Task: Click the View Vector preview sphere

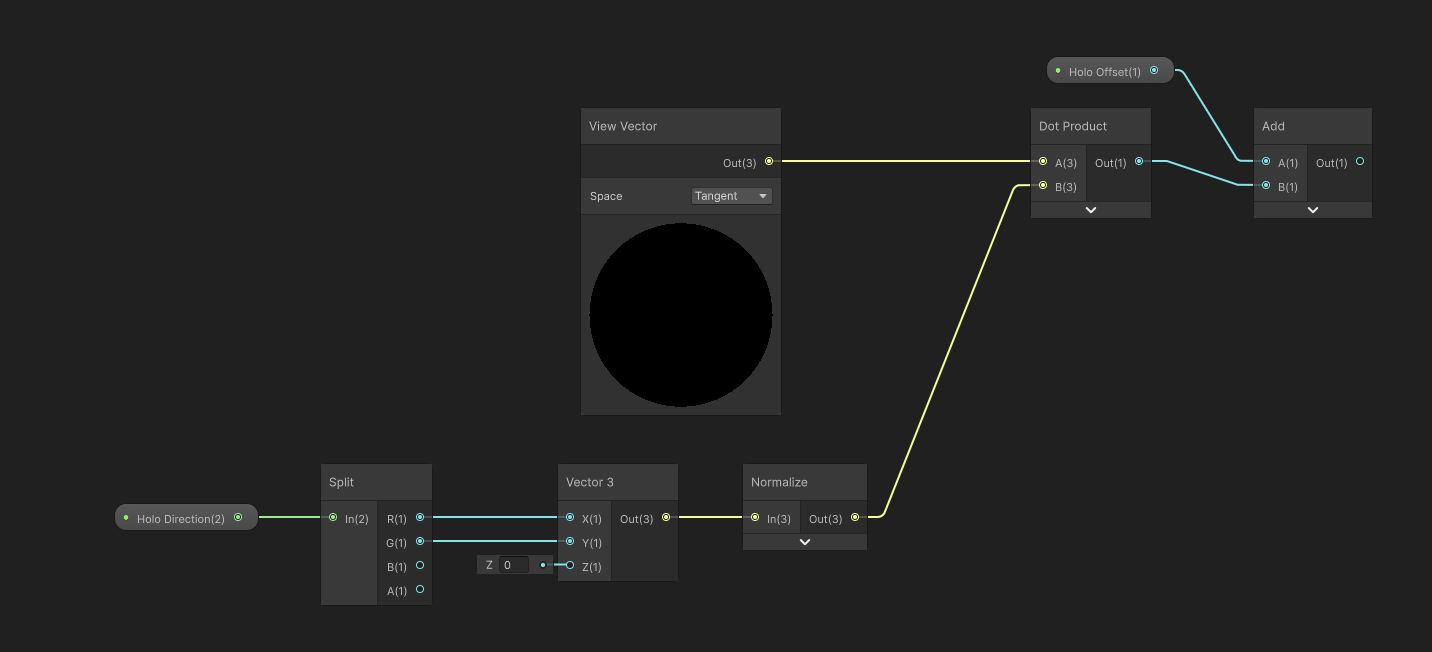Action: 681,314
